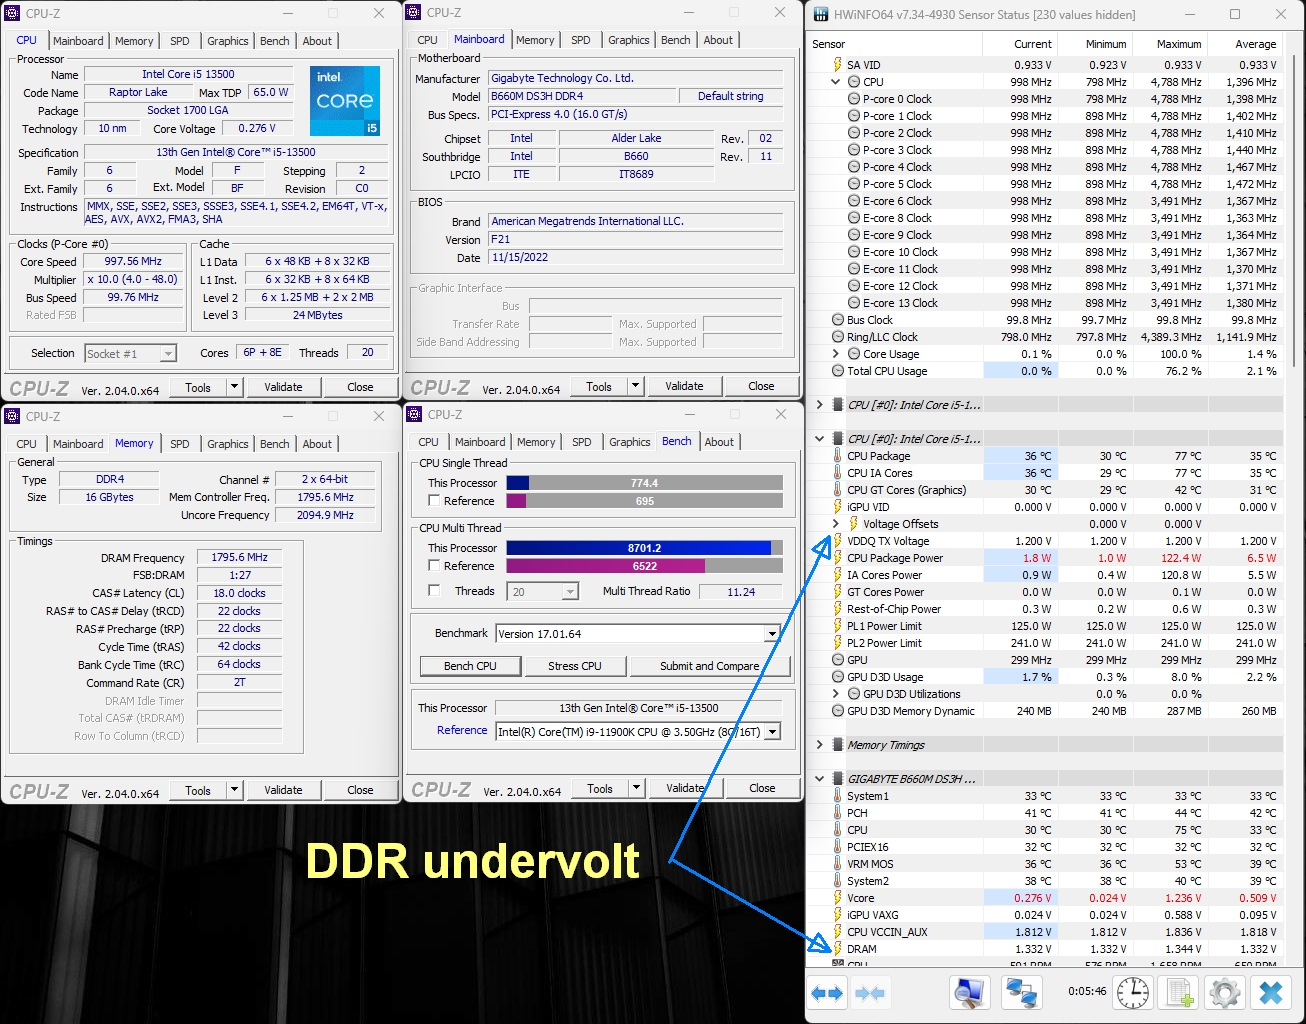
Task: Click the This Processor multi thread score bar 8701.2
Action: [644, 548]
